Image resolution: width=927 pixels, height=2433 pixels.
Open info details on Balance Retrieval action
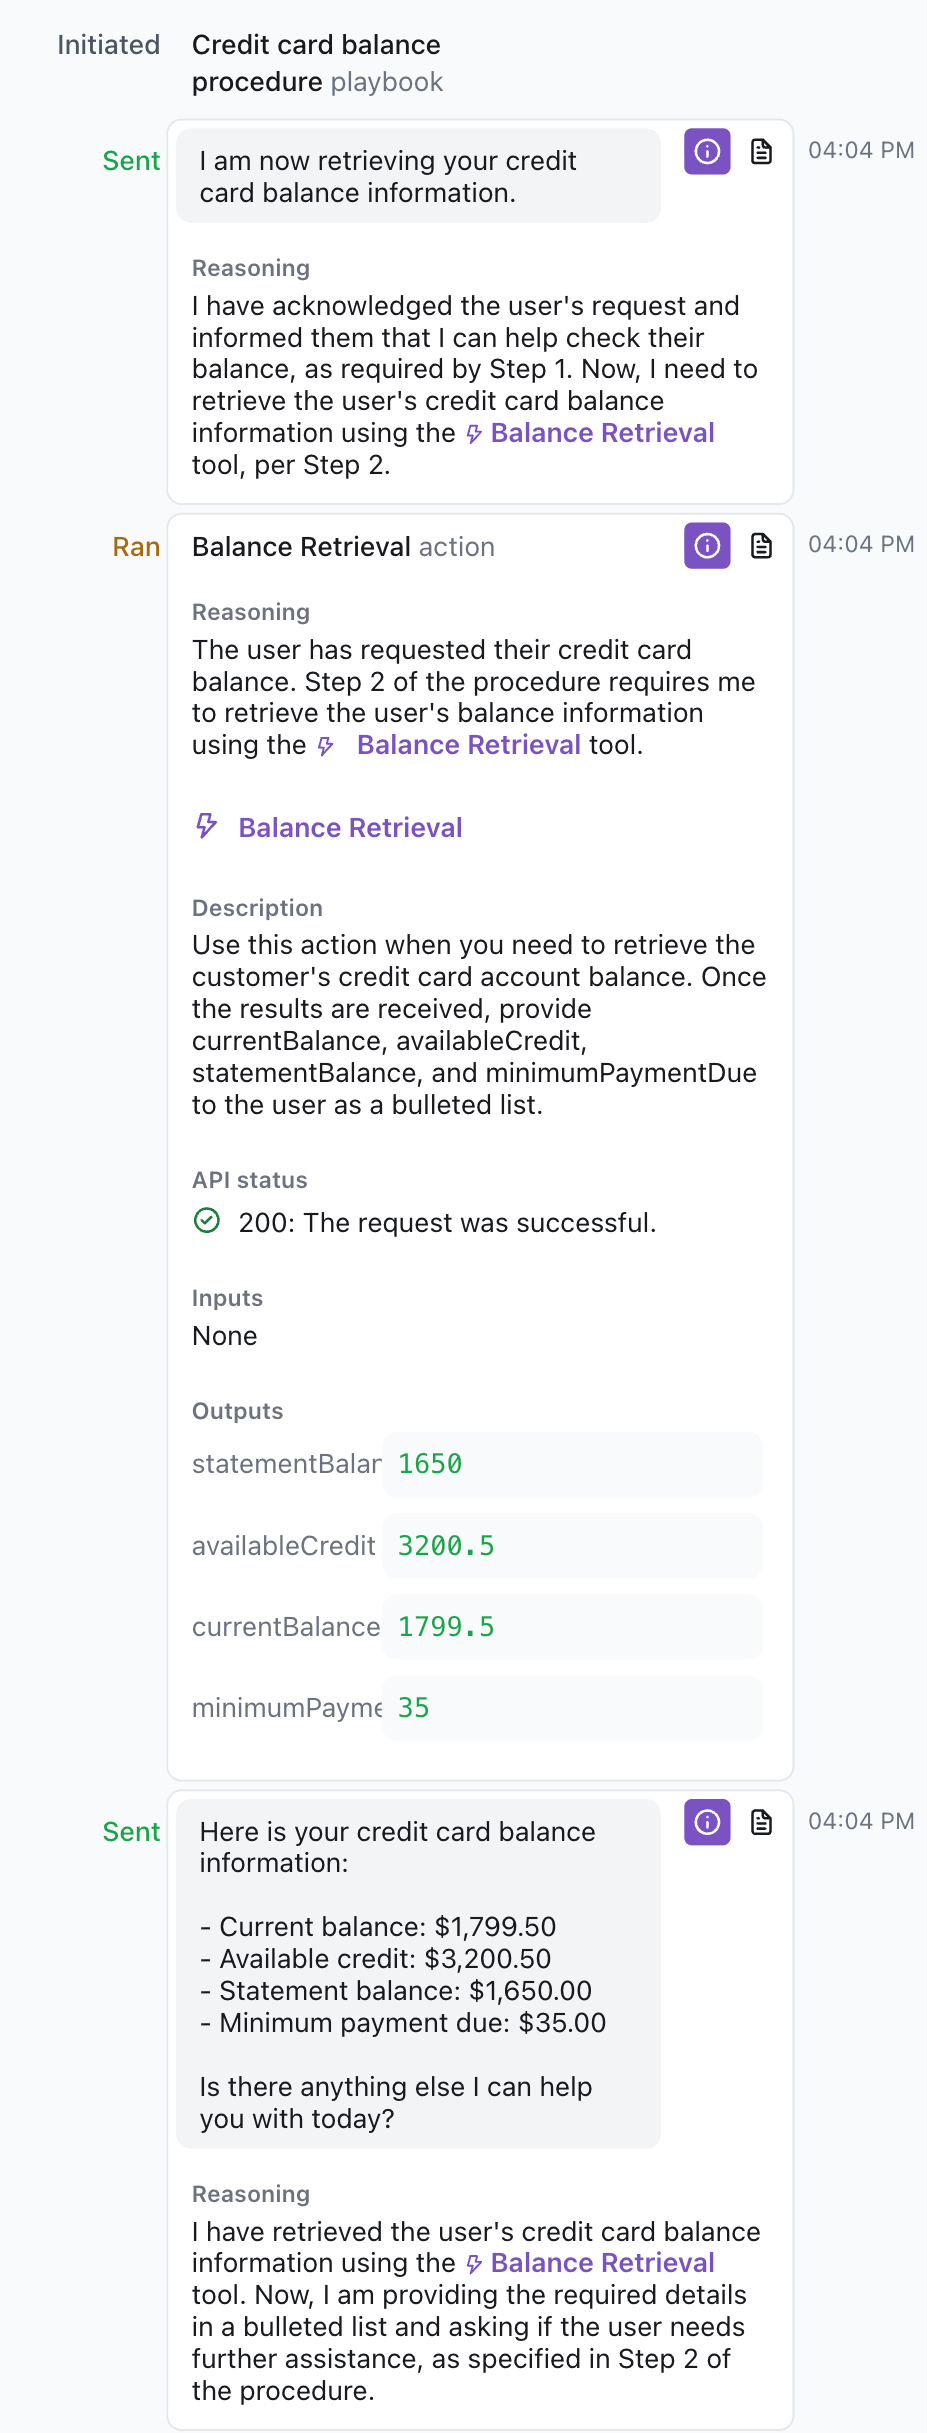click(707, 546)
